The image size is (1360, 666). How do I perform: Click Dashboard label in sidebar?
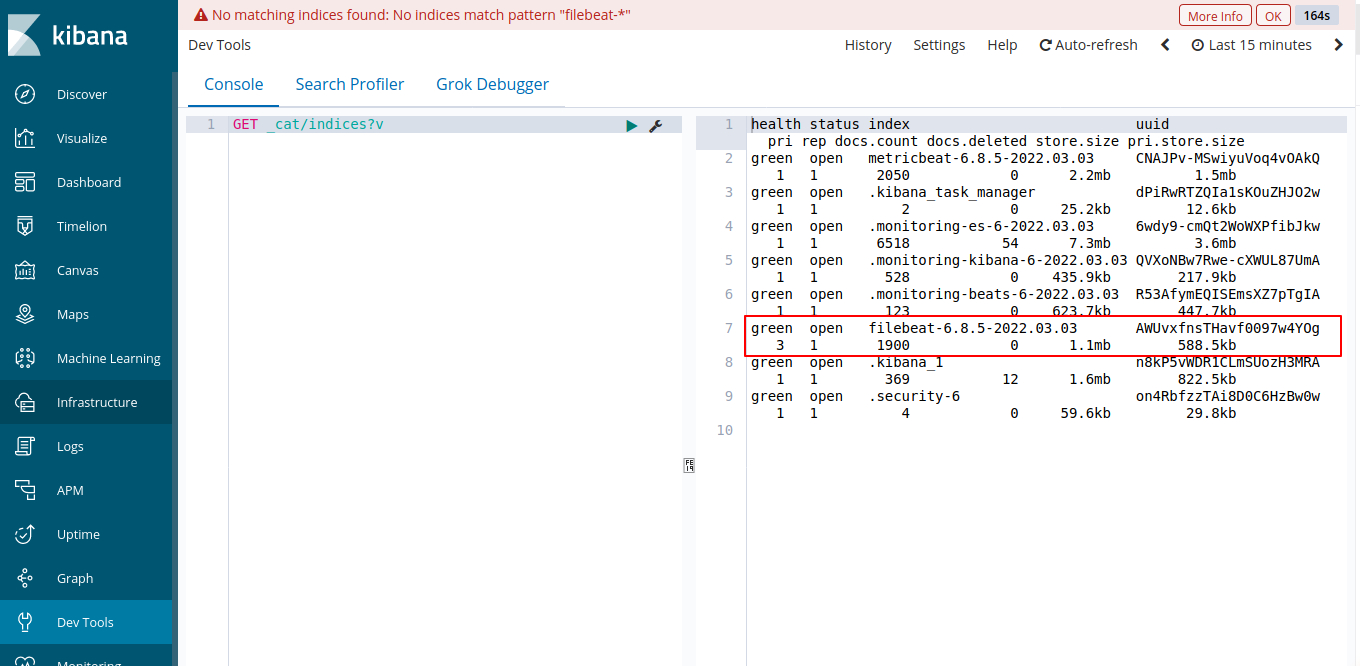pyautogui.click(x=89, y=182)
